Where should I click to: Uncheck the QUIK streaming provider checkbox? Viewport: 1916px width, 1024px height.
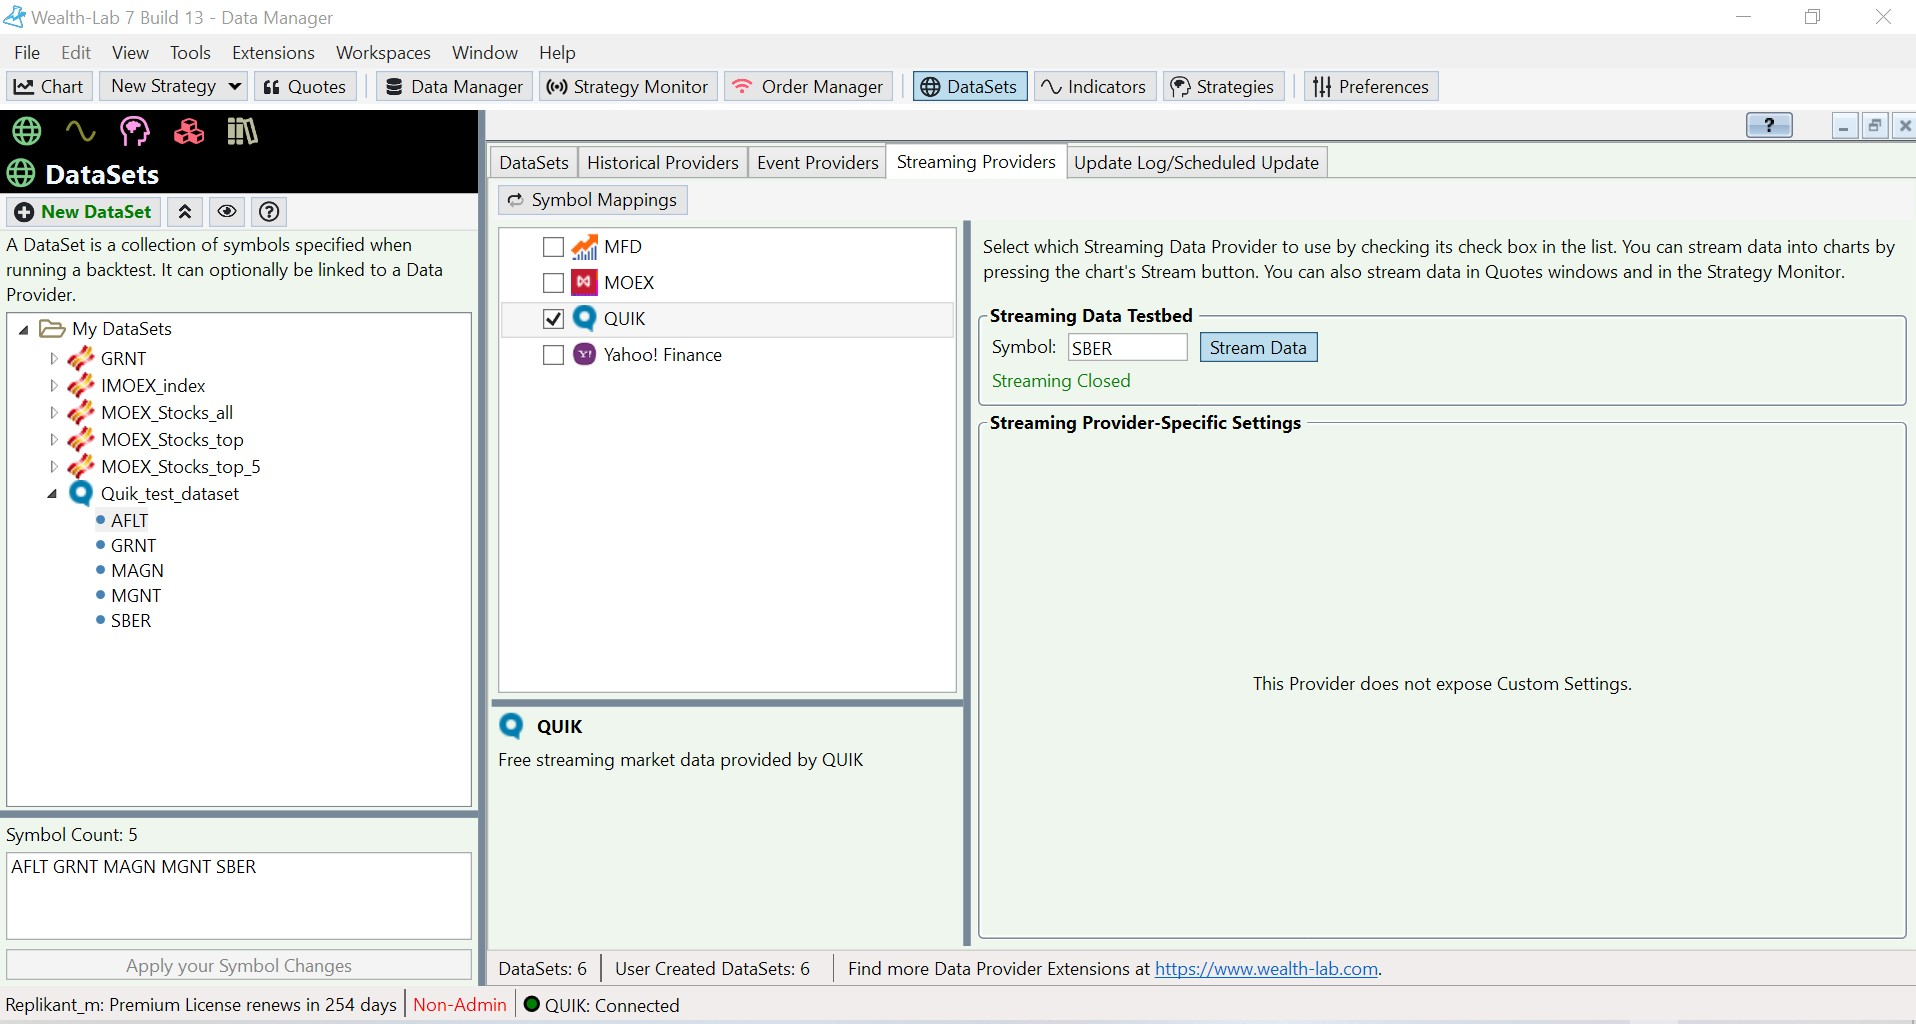(x=553, y=319)
